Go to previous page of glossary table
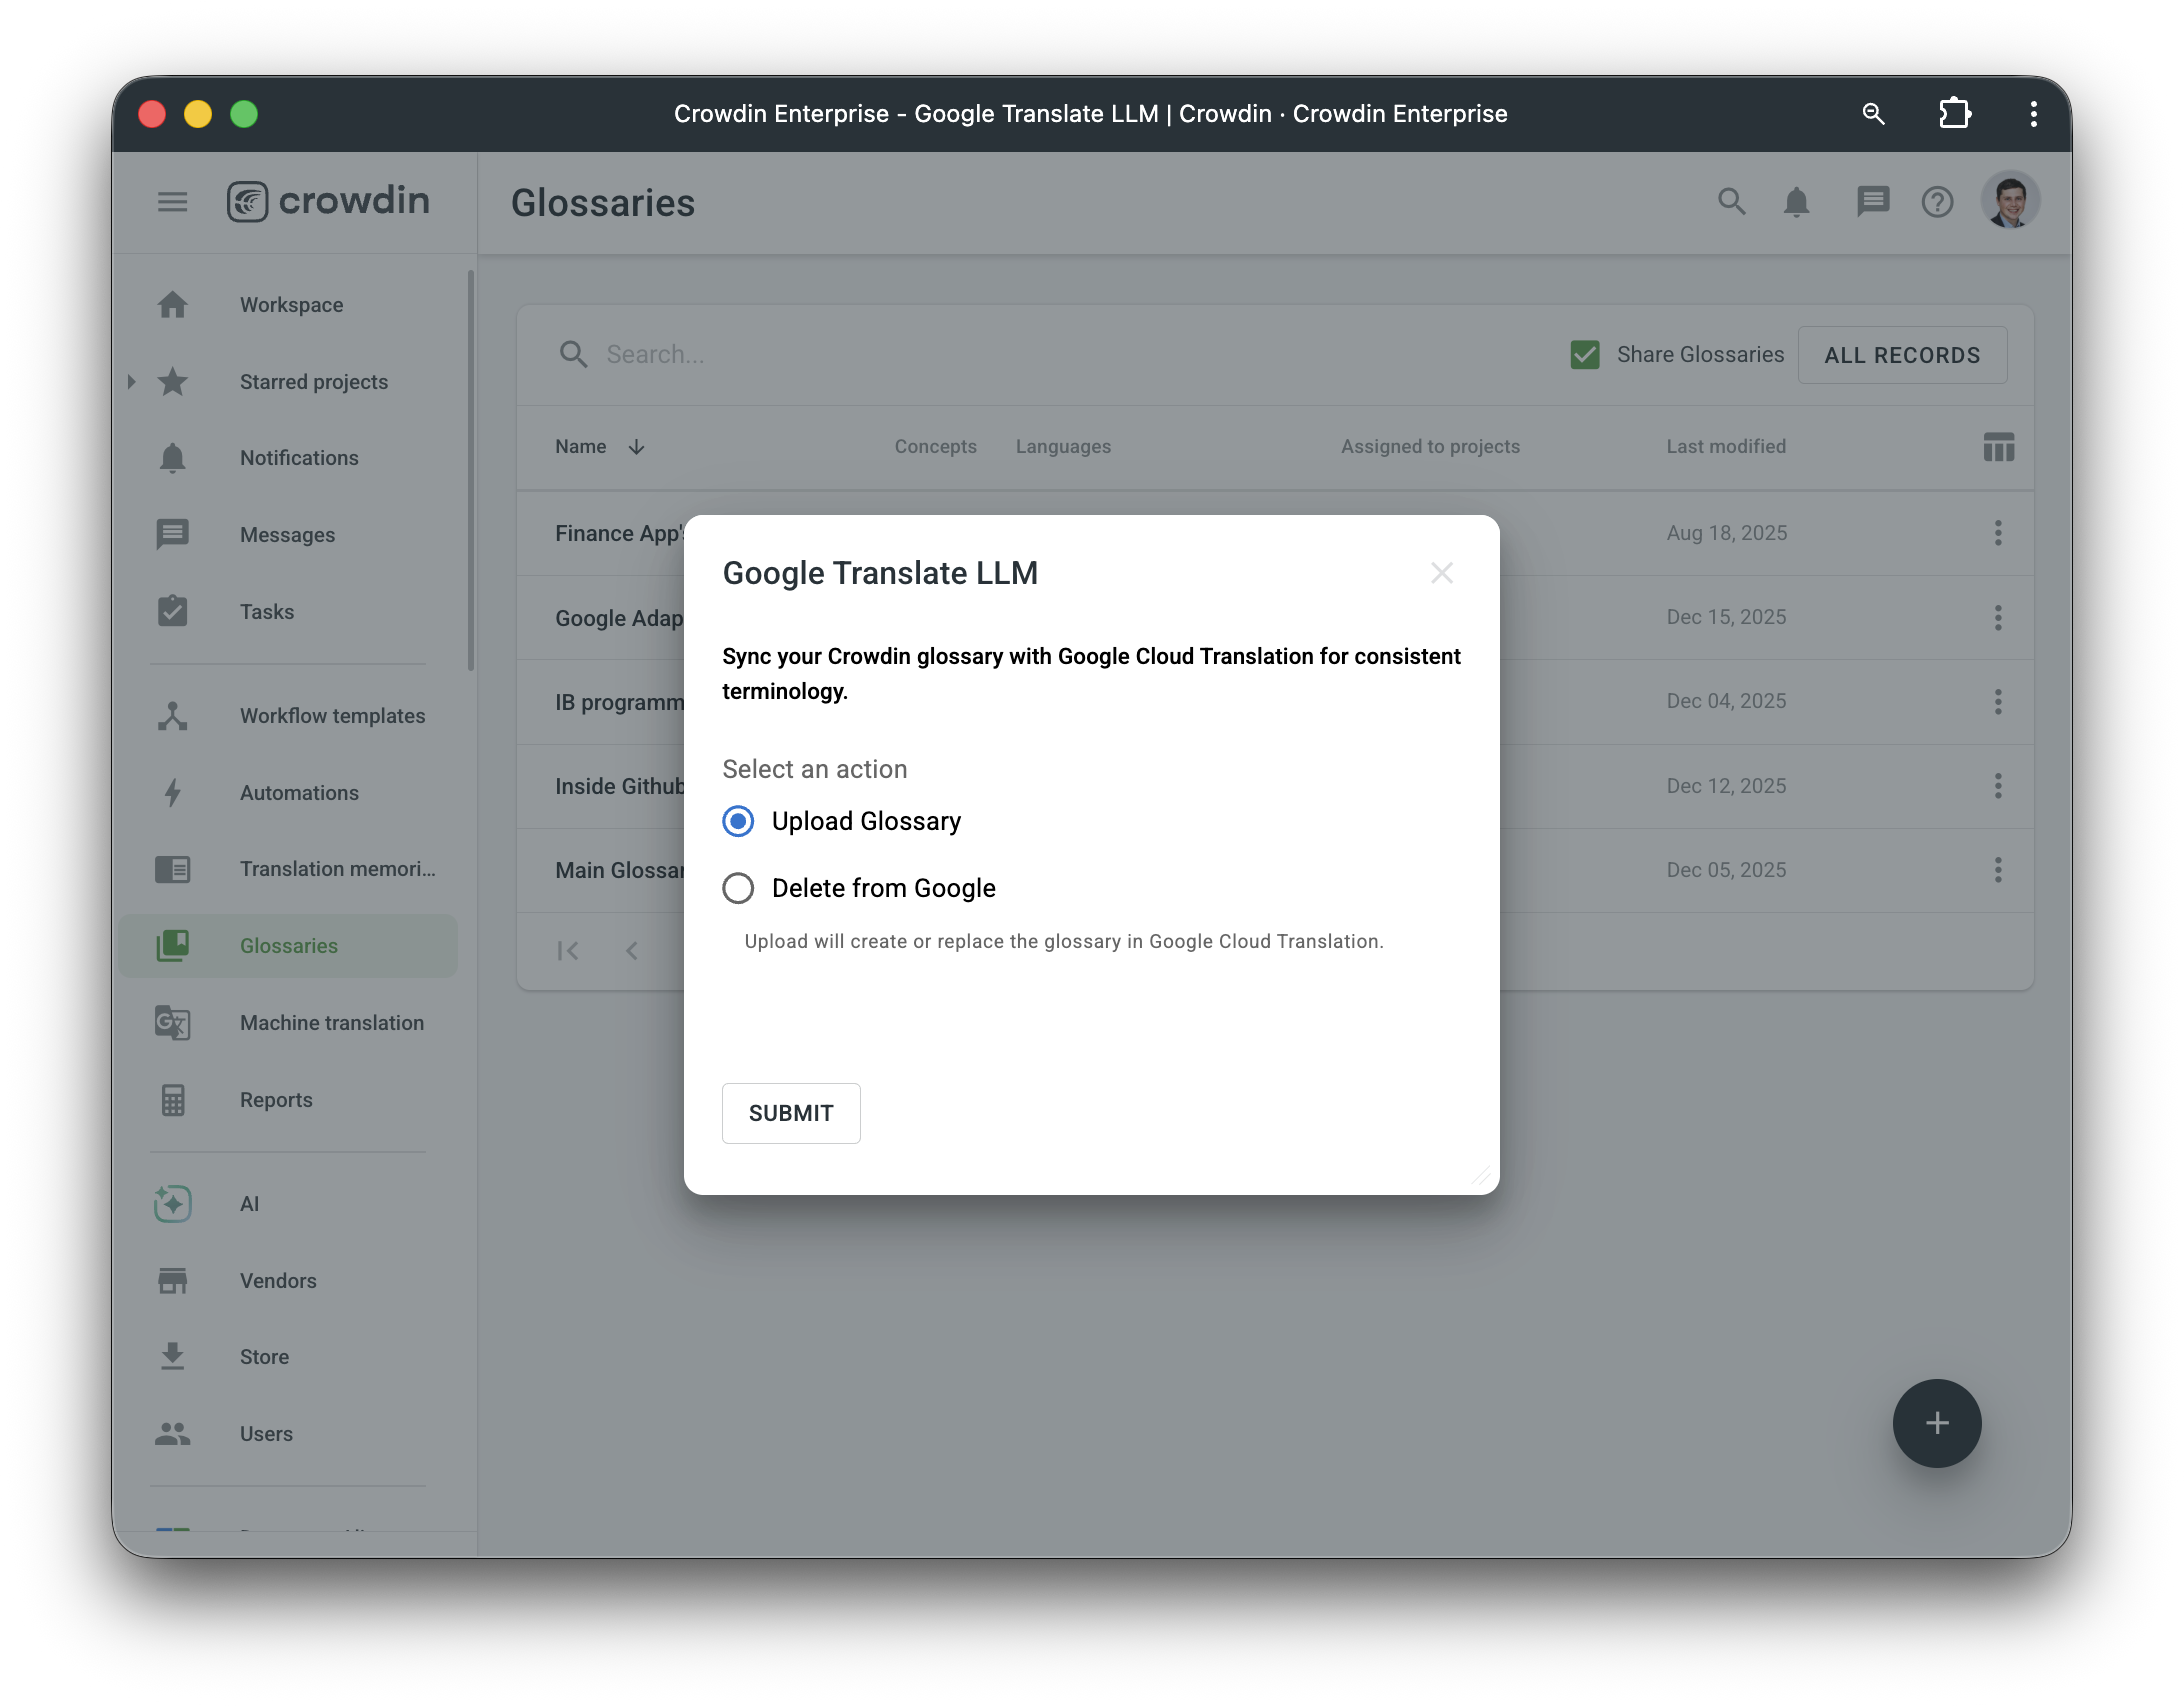The width and height of the screenshot is (2184, 1706). [x=632, y=951]
